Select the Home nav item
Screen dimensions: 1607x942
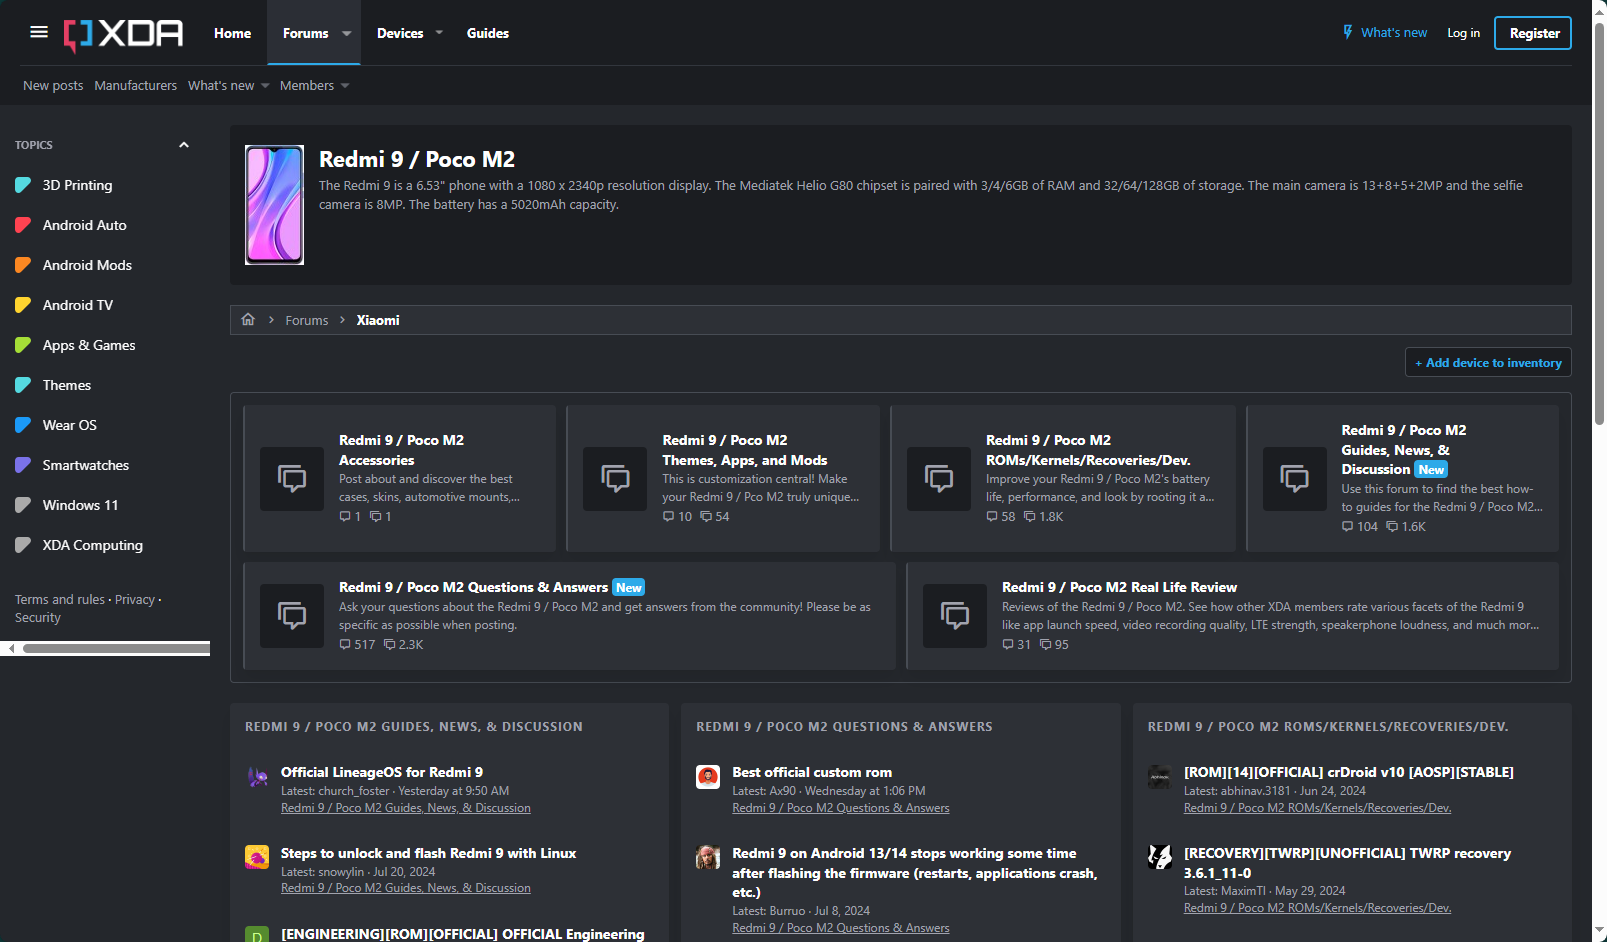click(232, 33)
